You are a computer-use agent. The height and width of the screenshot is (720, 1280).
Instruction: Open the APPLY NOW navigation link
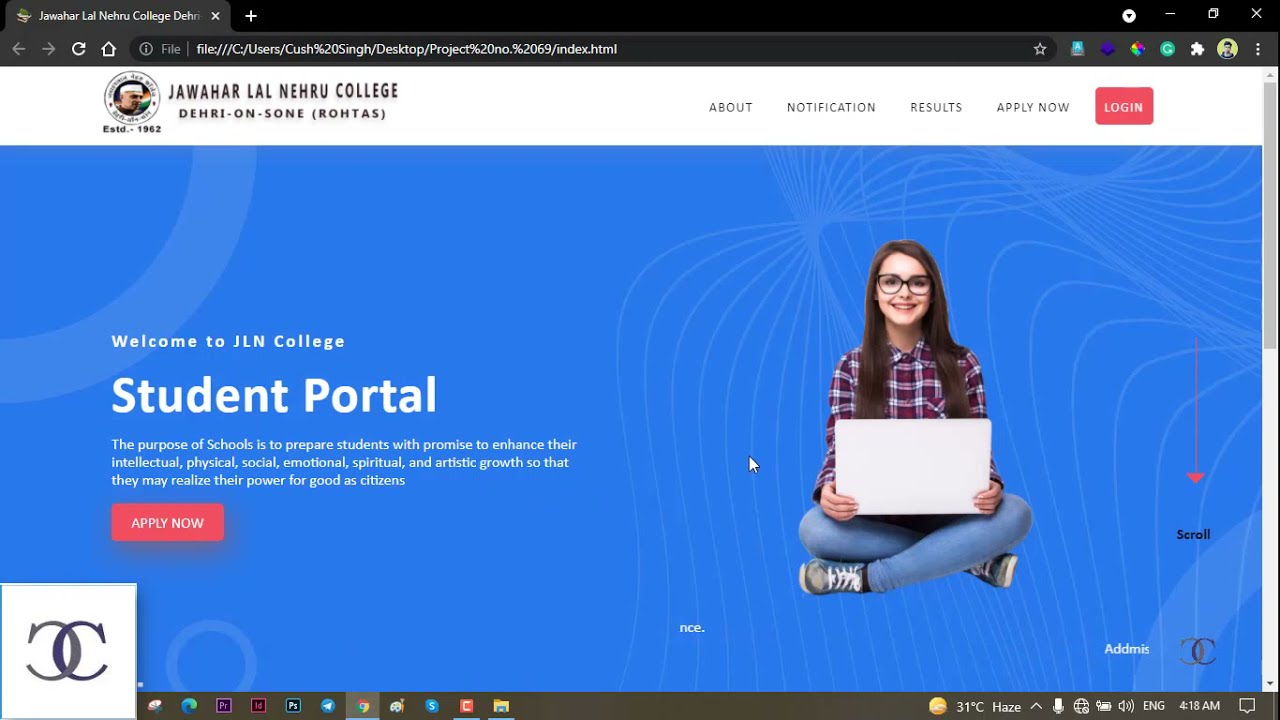(x=1033, y=107)
